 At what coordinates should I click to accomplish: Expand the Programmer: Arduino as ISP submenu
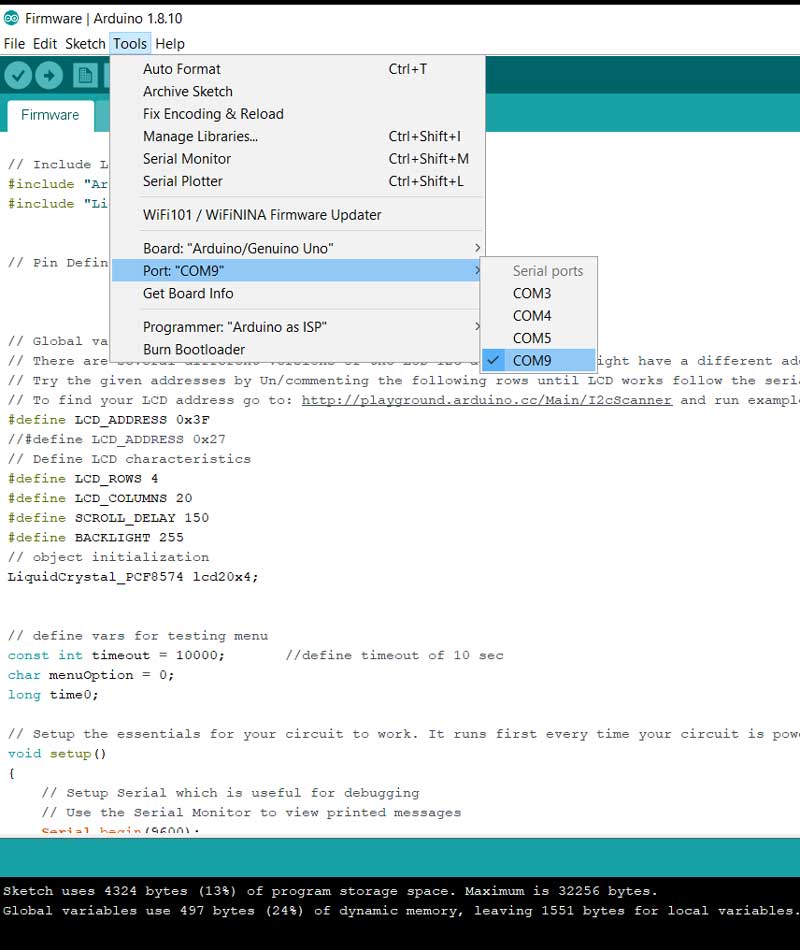click(x=298, y=327)
